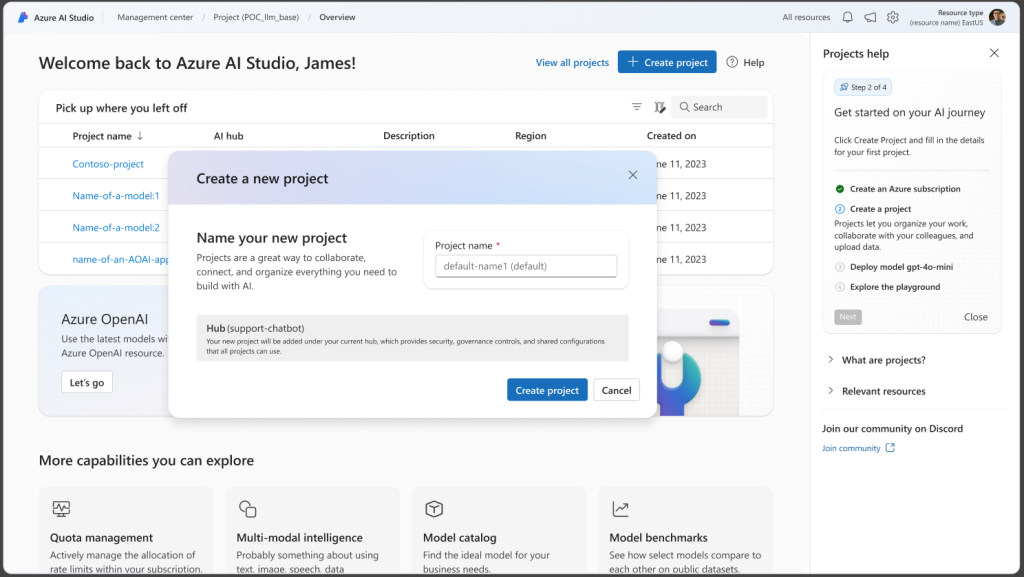Viewport: 1024px width, 577px height.
Task: Open View all projects link
Action: pyautogui.click(x=572, y=63)
